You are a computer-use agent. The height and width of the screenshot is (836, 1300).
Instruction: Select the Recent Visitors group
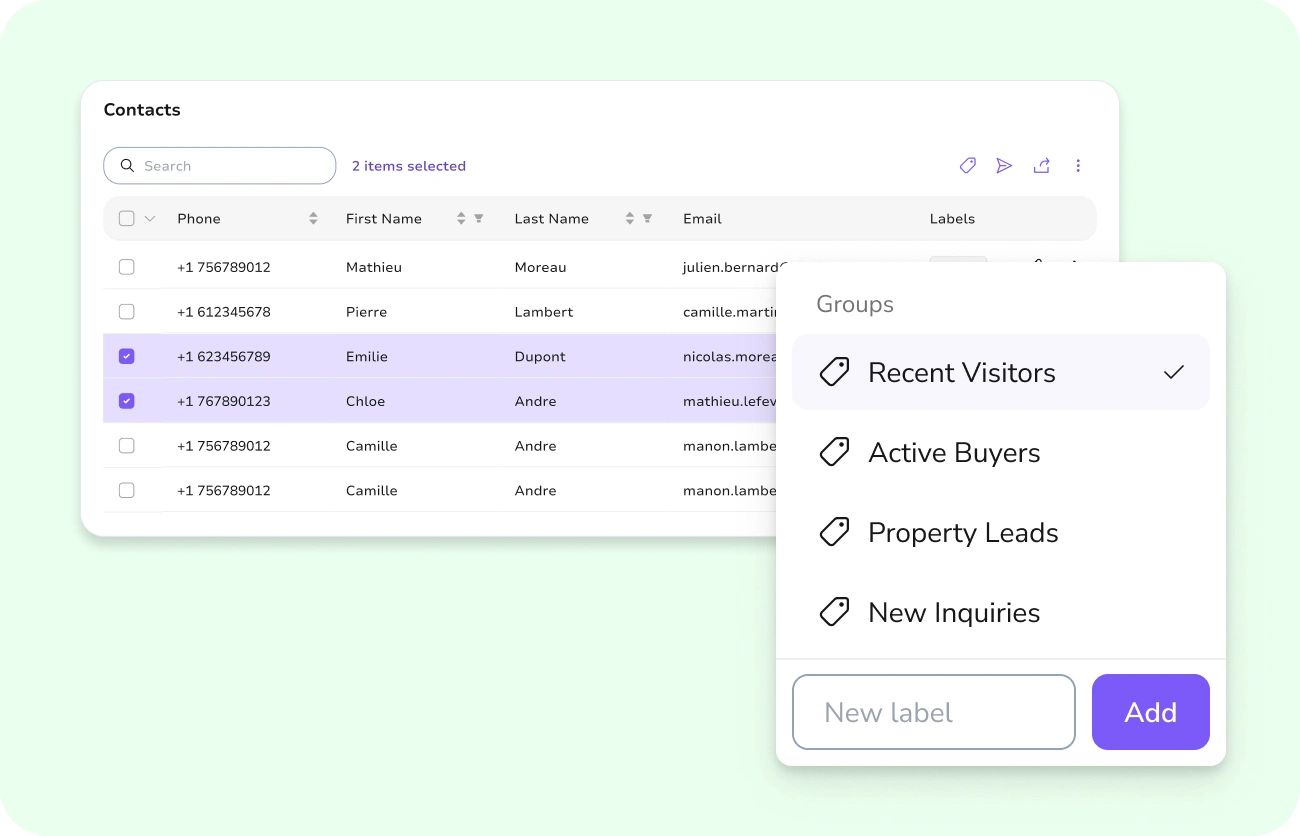[1000, 373]
